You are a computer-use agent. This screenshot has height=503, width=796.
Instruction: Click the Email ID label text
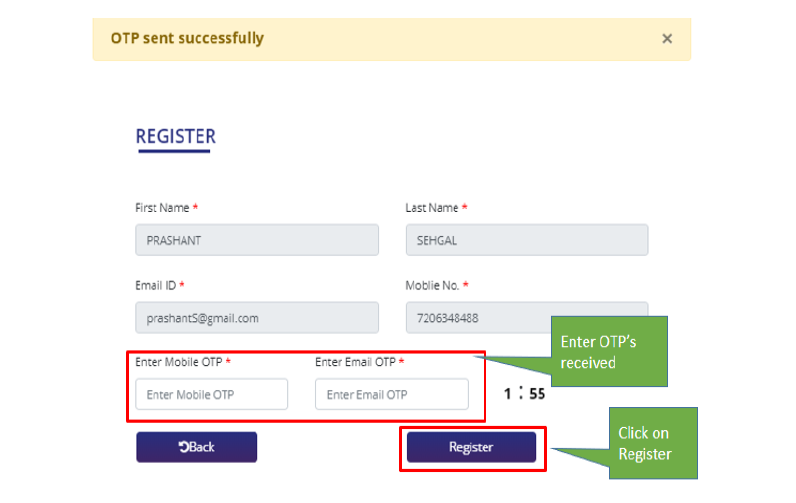[x=155, y=285]
